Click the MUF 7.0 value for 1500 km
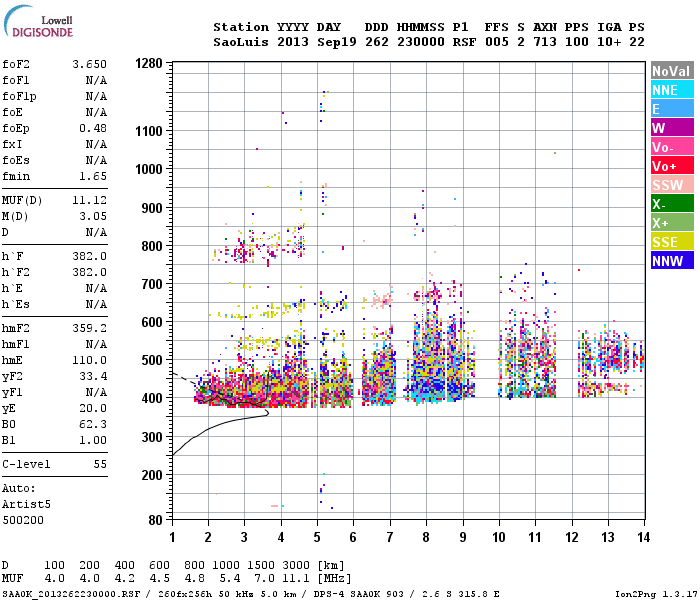 [x=264, y=579]
